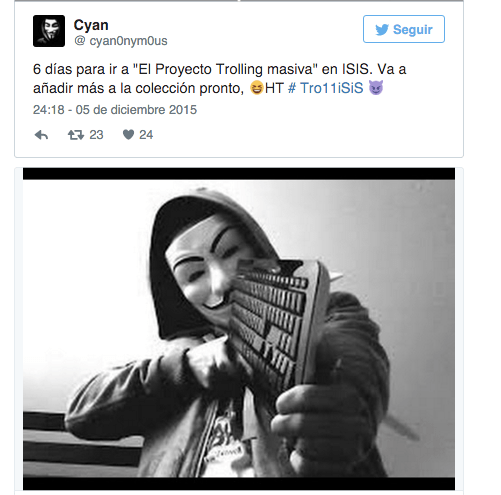The image size is (501, 495).
Task: View the 24 likes count
Action: (146, 135)
